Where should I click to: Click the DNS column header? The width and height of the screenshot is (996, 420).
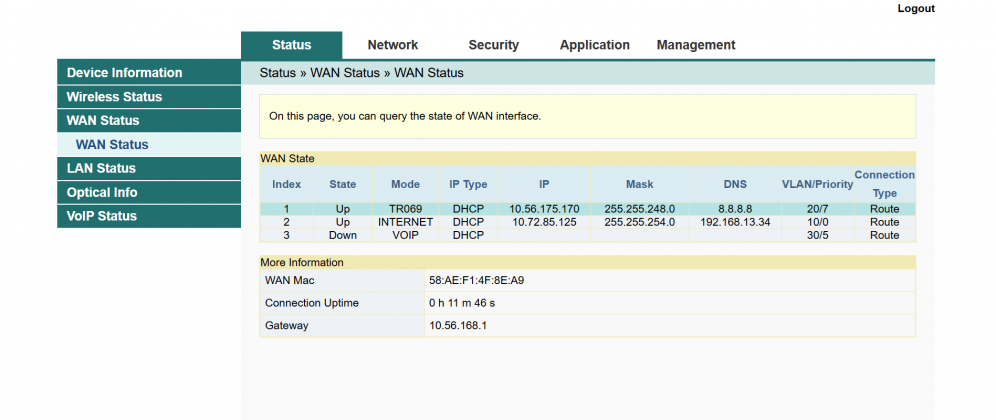coord(735,184)
